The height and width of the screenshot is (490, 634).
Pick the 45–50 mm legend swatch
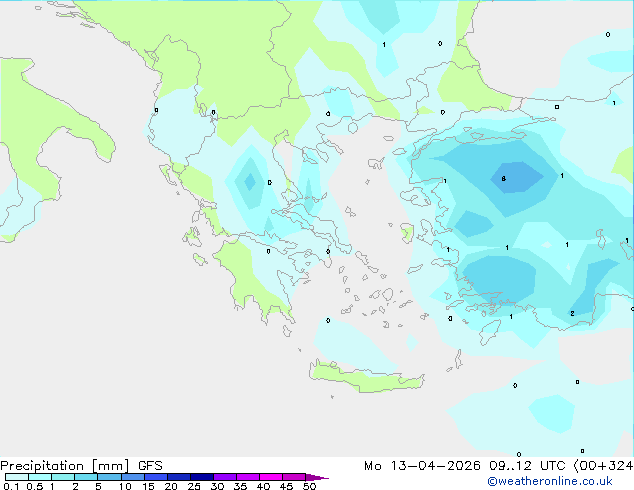pos(294,477)
